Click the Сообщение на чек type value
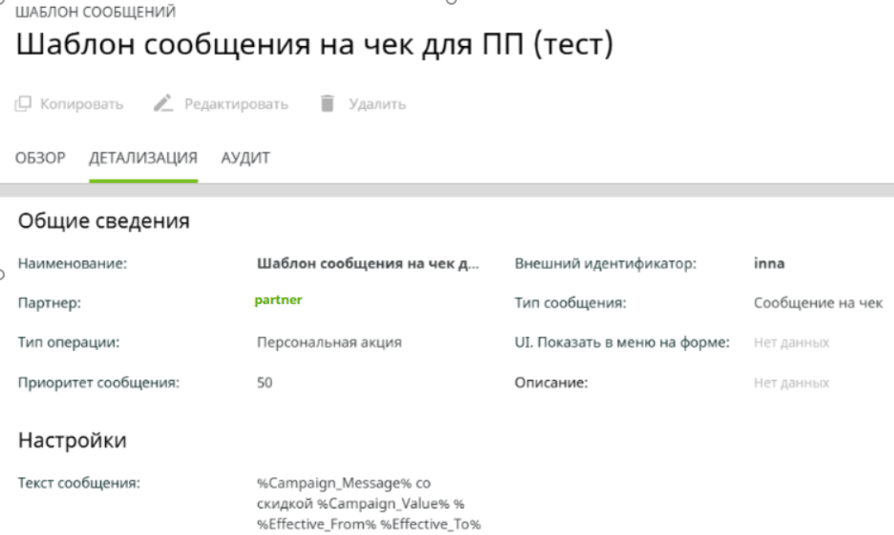Image resolution: width=894 pixels, height=535 pixels. [x=818, y=303]
